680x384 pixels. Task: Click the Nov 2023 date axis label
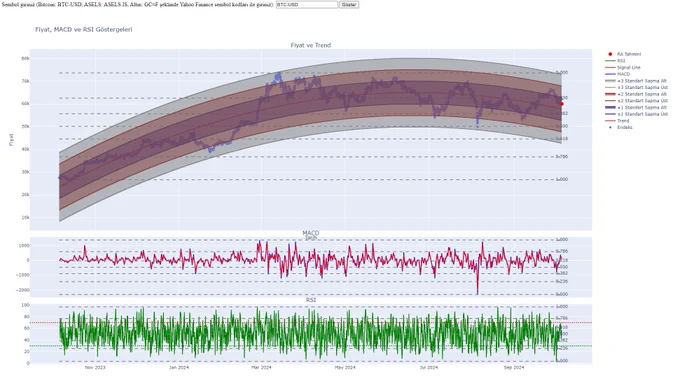tap(95, 368)
